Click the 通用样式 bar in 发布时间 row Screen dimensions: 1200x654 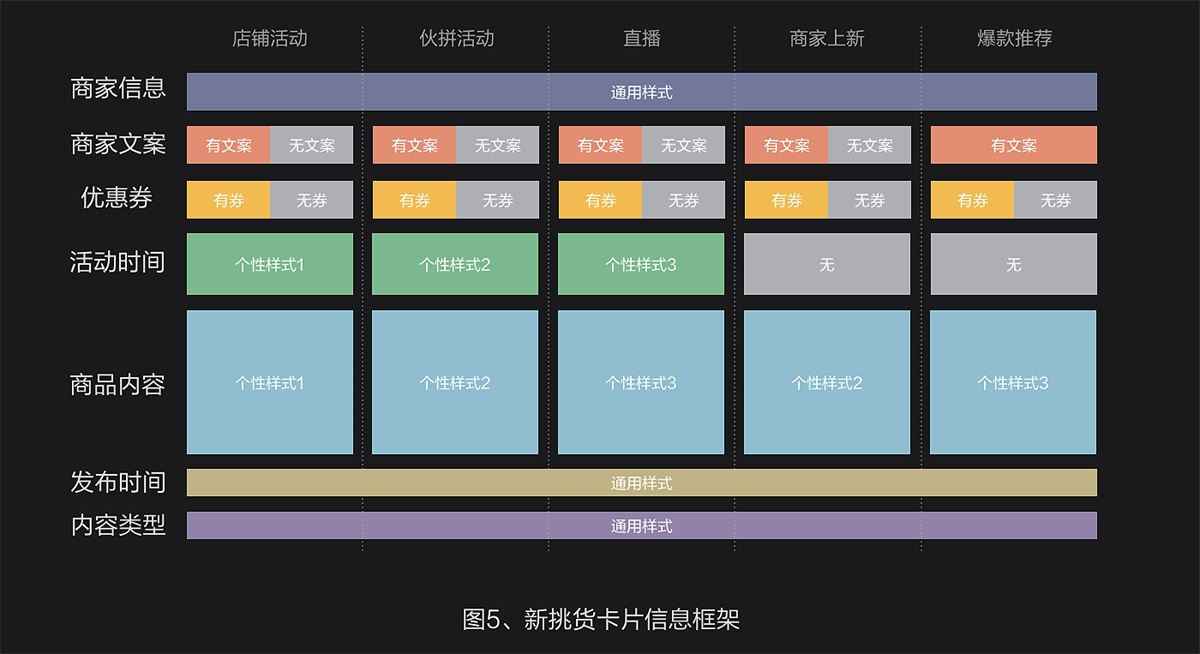(642, 483)
